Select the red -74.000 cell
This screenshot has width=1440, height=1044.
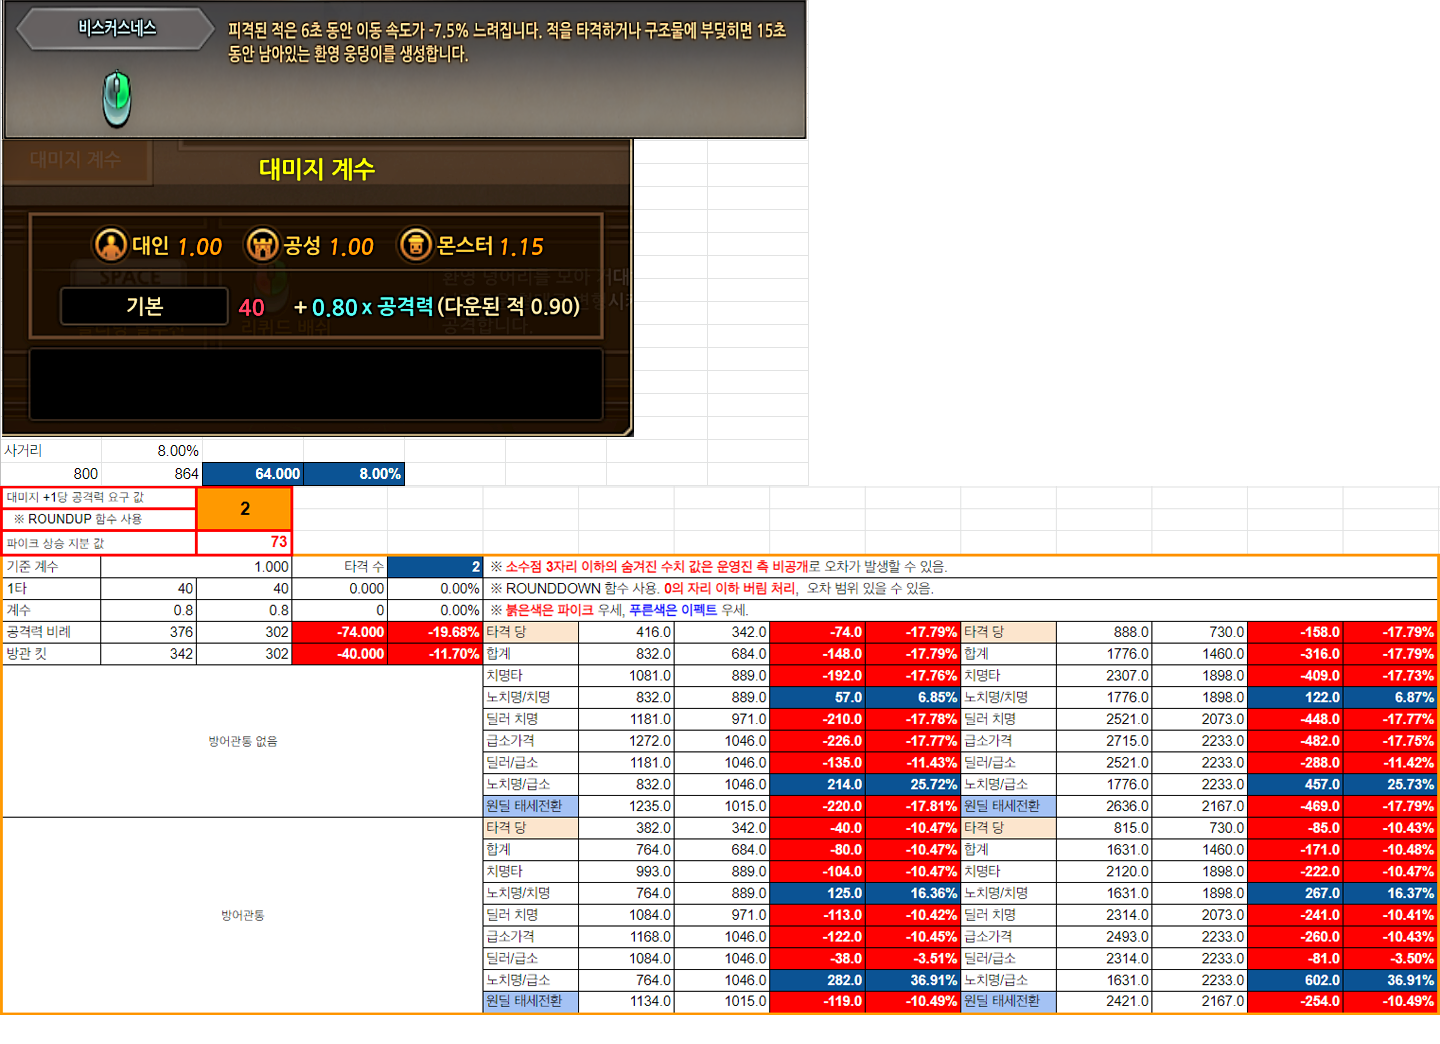(339, 632)
